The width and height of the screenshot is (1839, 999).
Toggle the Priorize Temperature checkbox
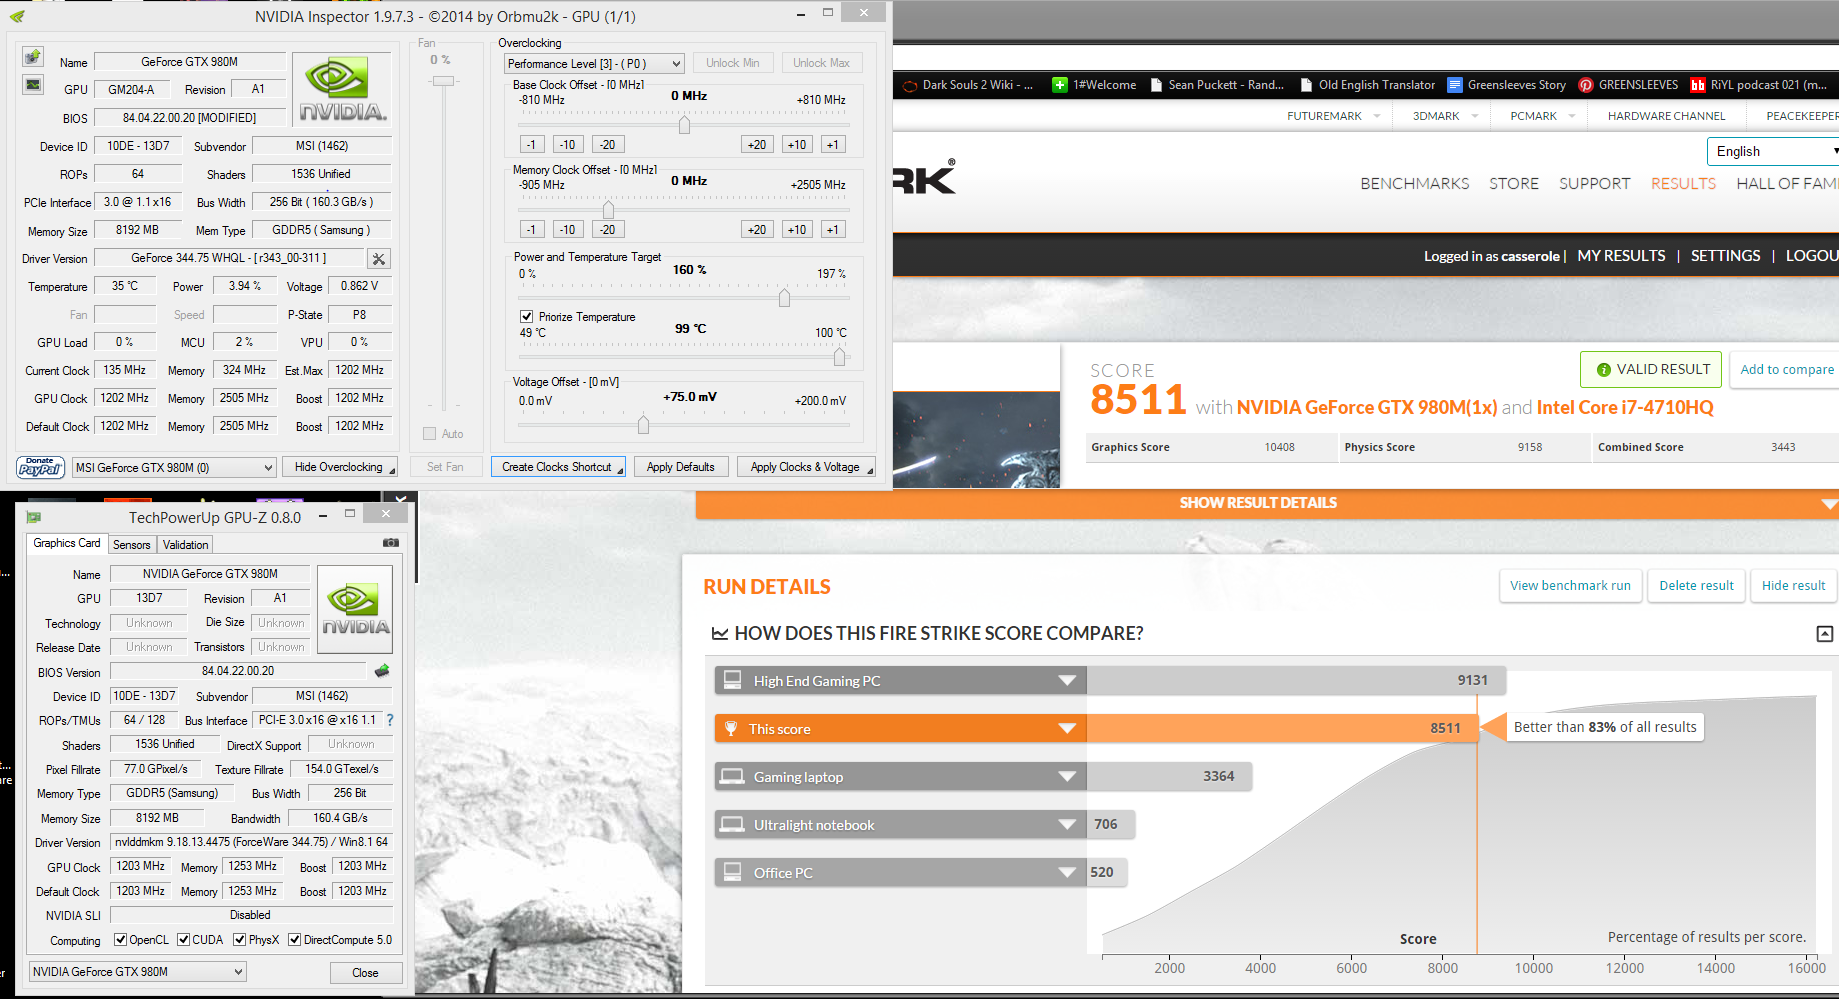527,316
